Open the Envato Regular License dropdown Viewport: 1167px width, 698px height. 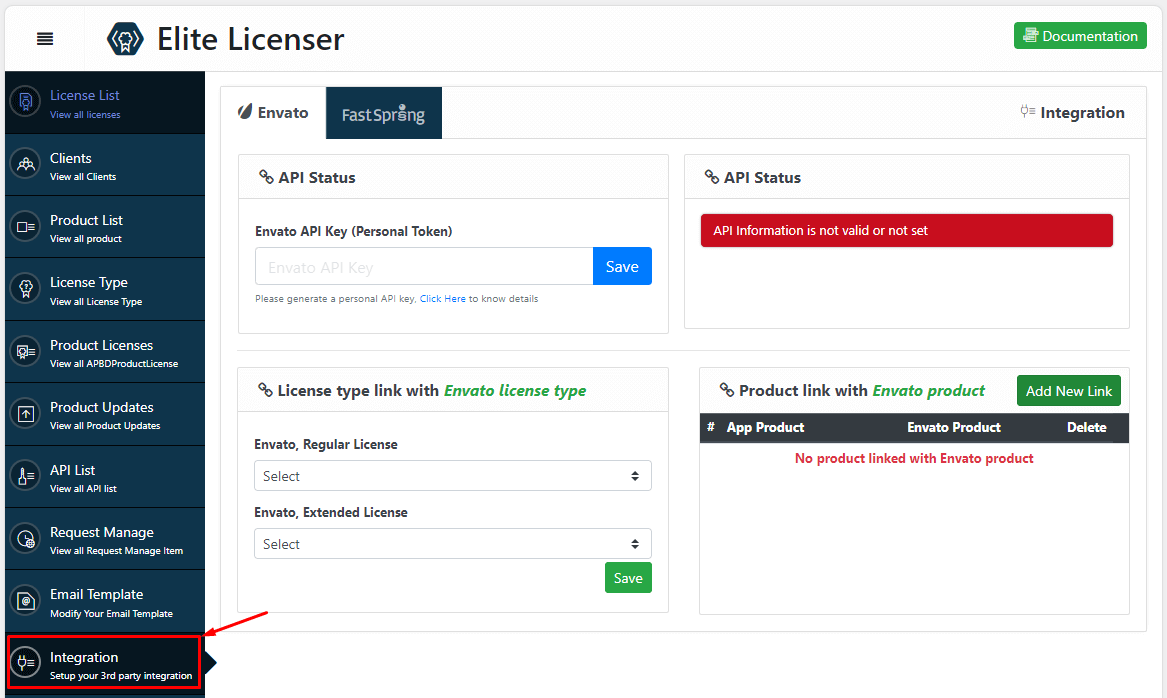pyautogui.click(x=452, y=475)
